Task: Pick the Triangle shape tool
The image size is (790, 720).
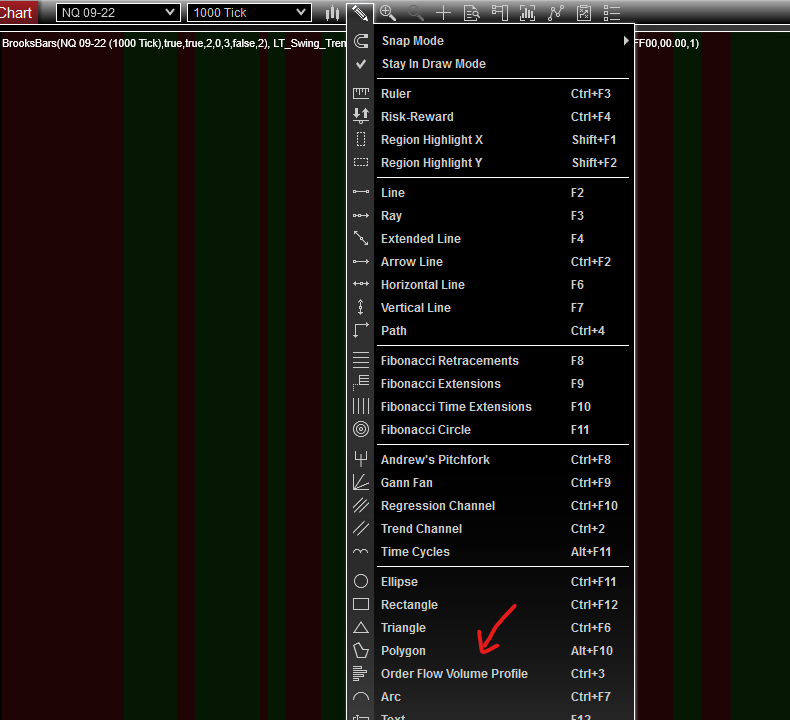Action: [490, 628]
